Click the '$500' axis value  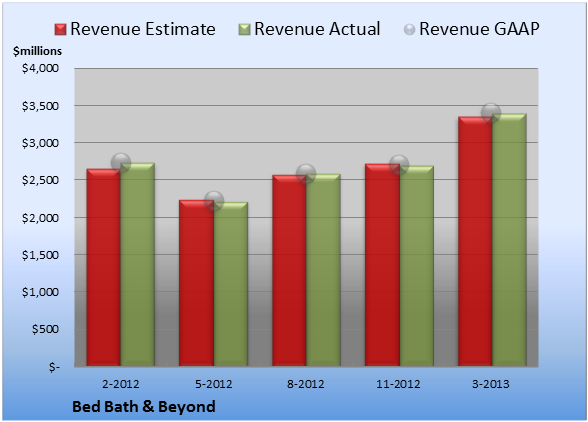[46, 329]
